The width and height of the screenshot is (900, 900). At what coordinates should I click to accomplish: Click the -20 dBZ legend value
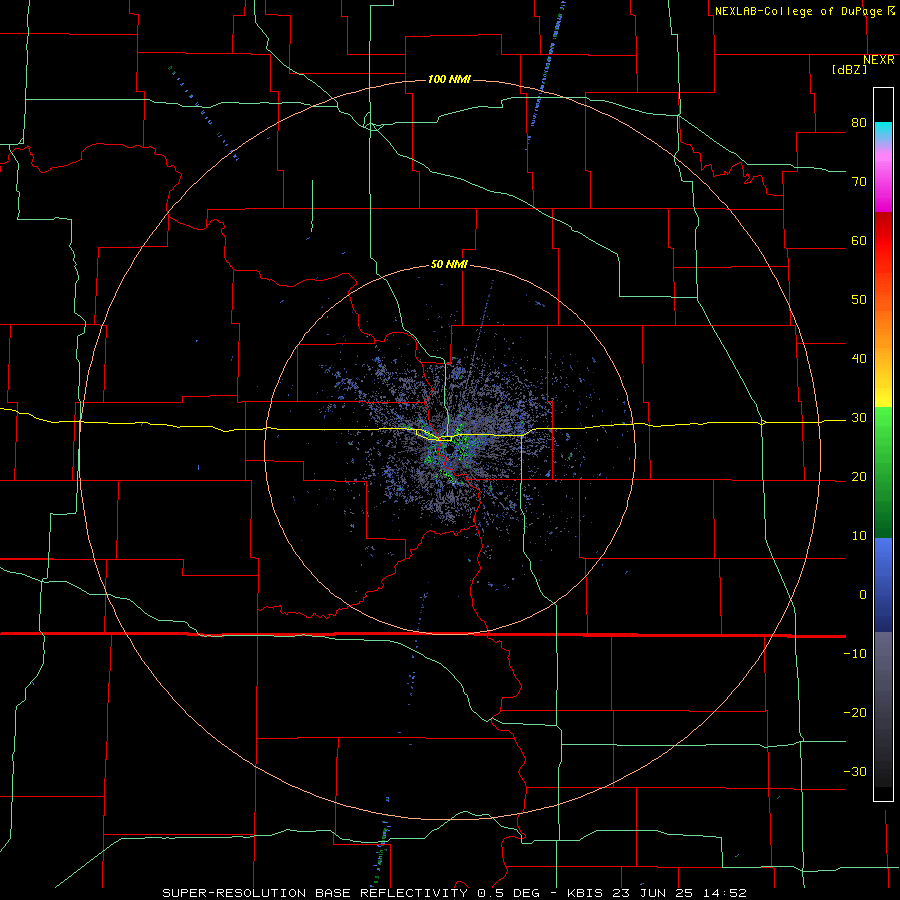pos(855,712)
